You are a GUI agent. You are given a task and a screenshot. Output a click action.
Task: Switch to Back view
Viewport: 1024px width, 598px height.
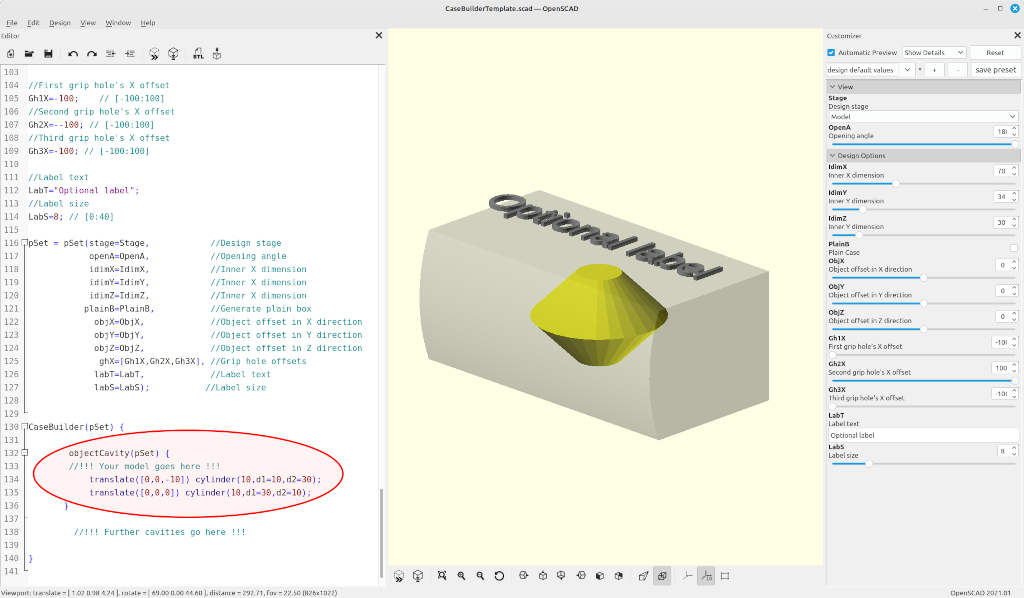pos(618,576)
